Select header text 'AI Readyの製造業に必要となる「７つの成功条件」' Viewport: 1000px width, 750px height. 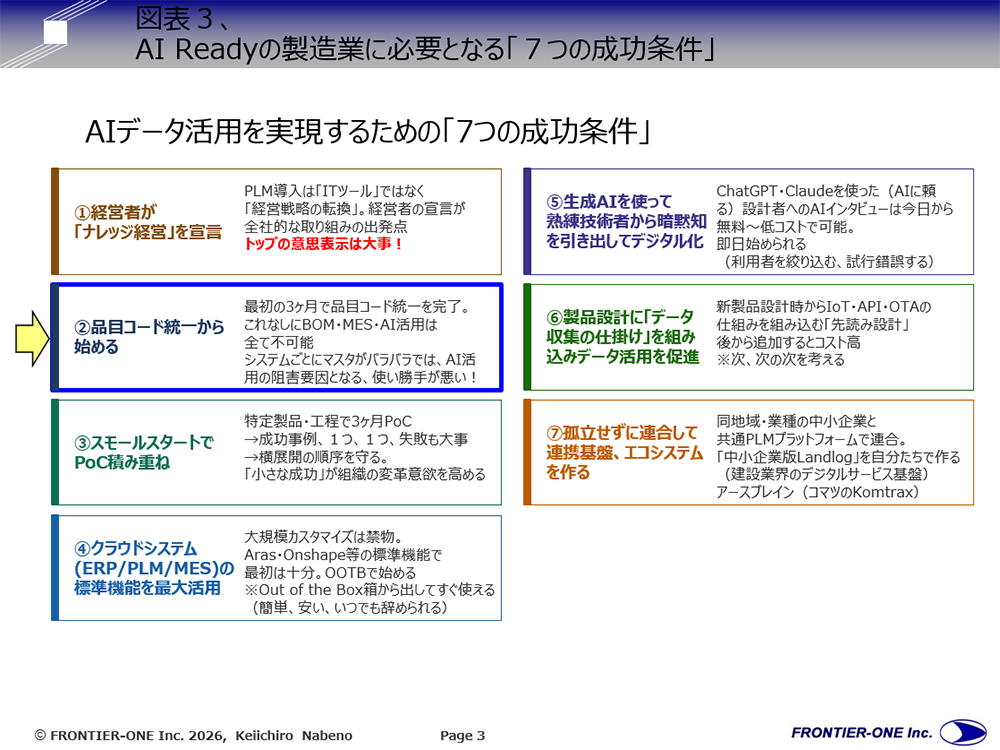(x=425, y=49)
